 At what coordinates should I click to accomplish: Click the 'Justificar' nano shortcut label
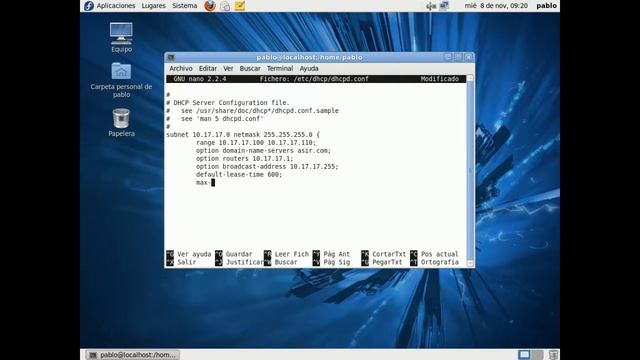(x=245, y=262)
